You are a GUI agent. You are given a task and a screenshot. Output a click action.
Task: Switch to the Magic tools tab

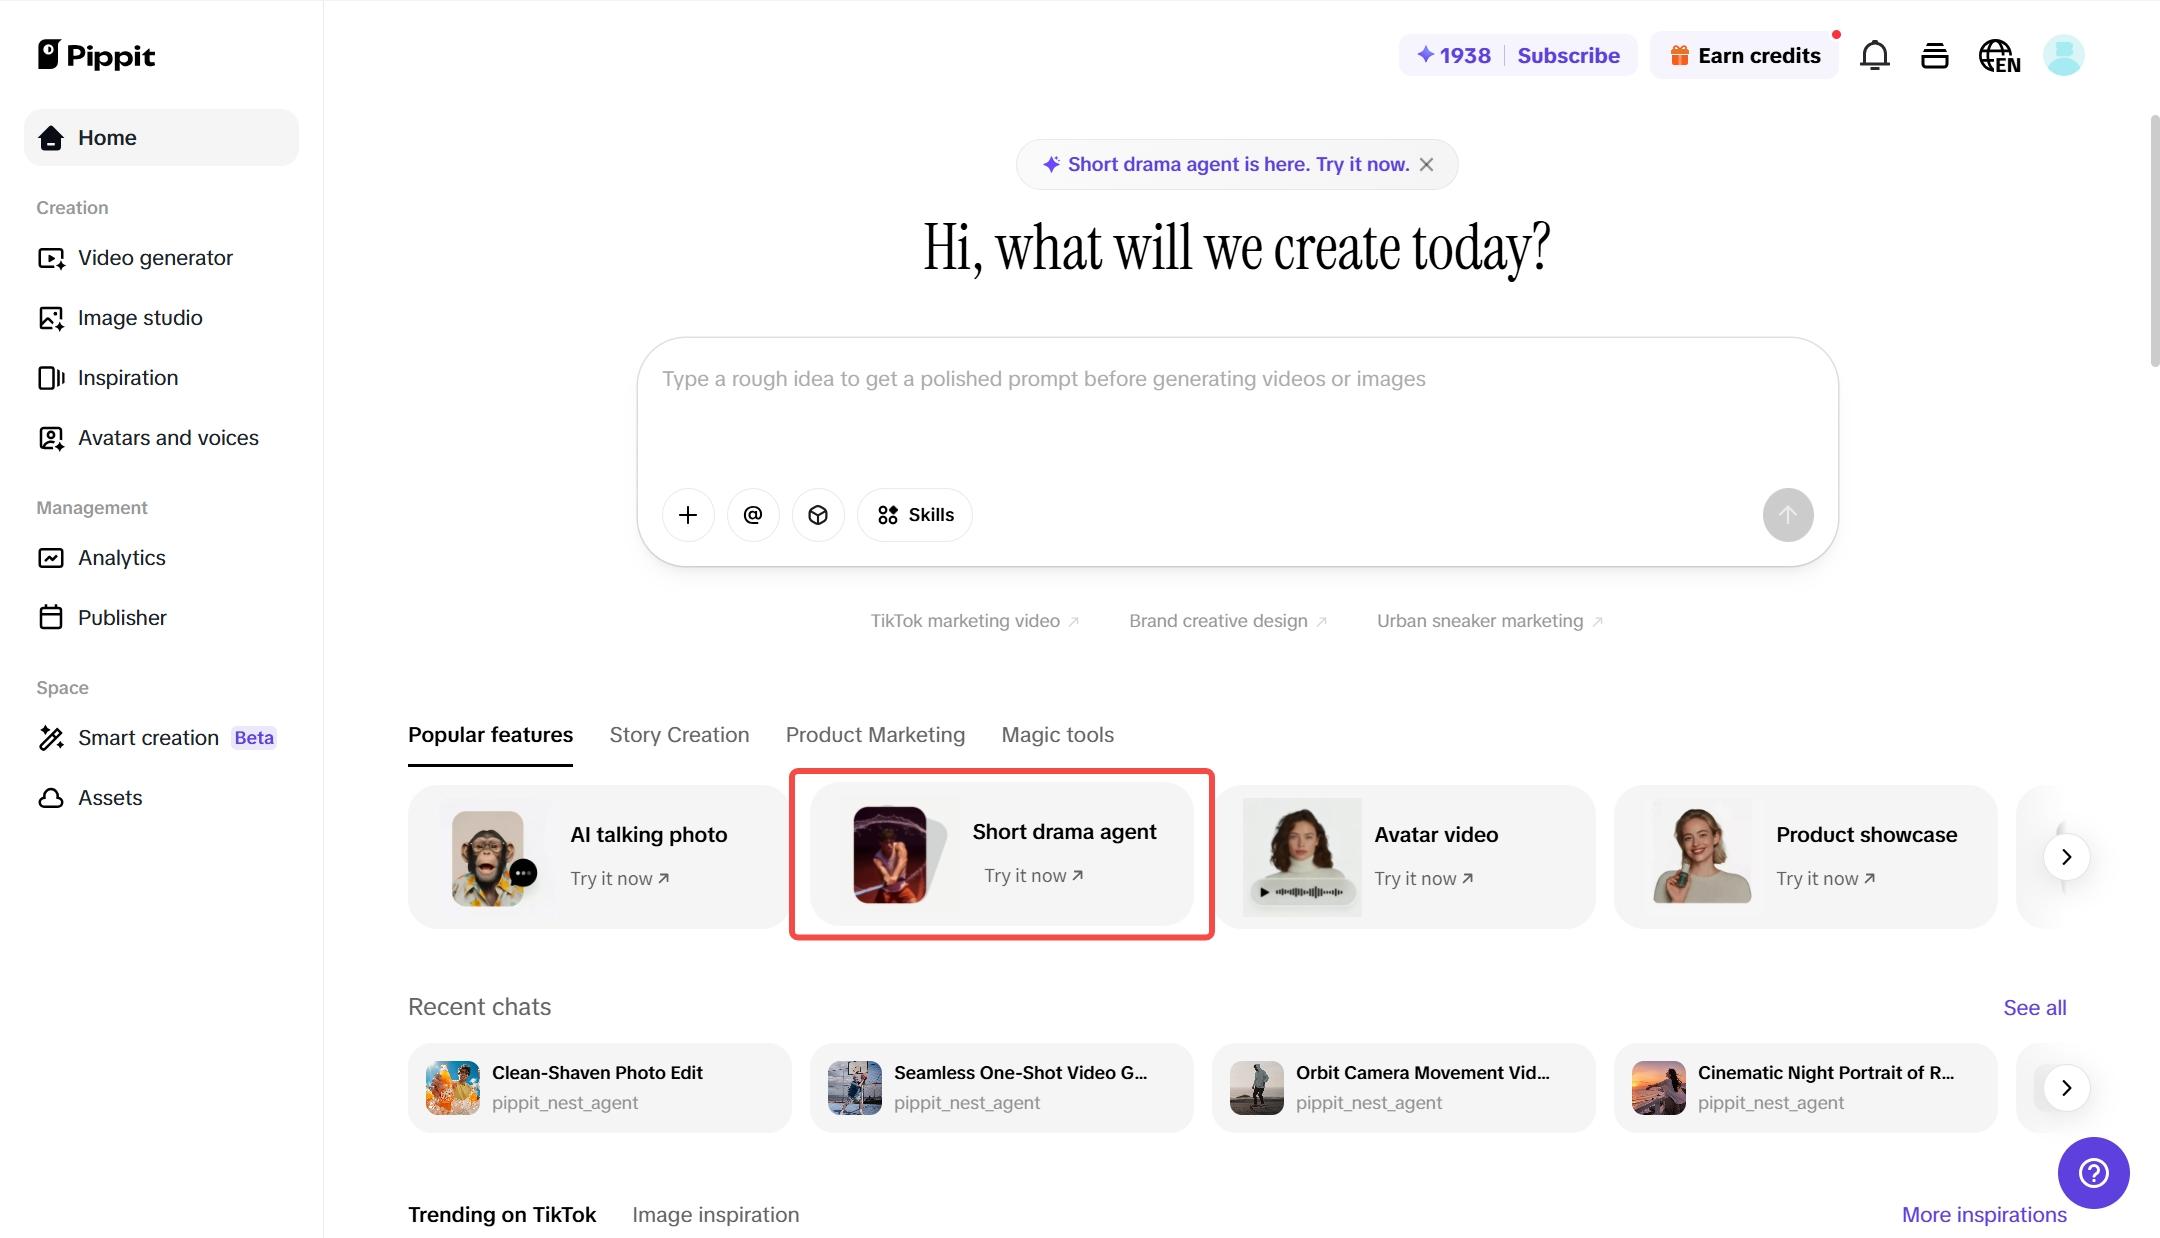(x=1057, y=735)
